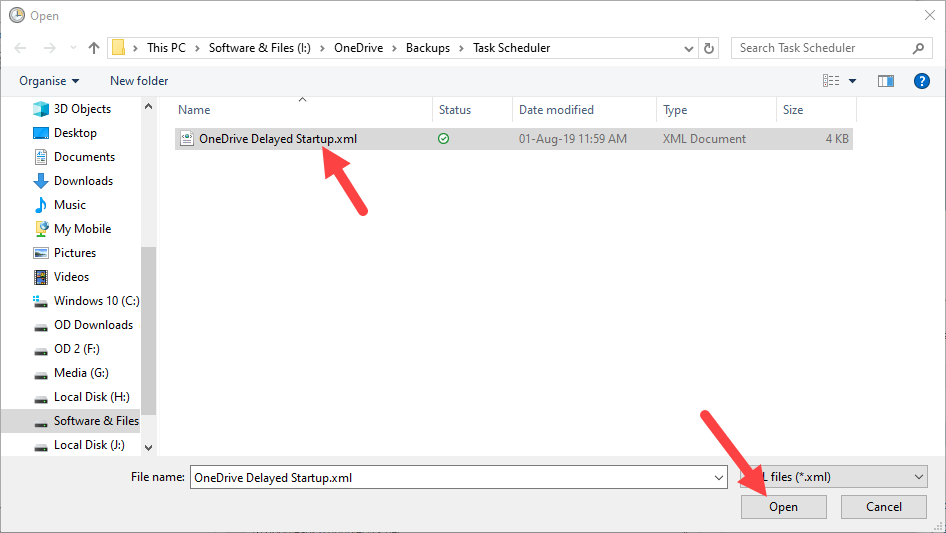Open recent locations dropdown arrow
Image resolution: width=946 pixels, height=533 pixels.
[x=73, y=48]
